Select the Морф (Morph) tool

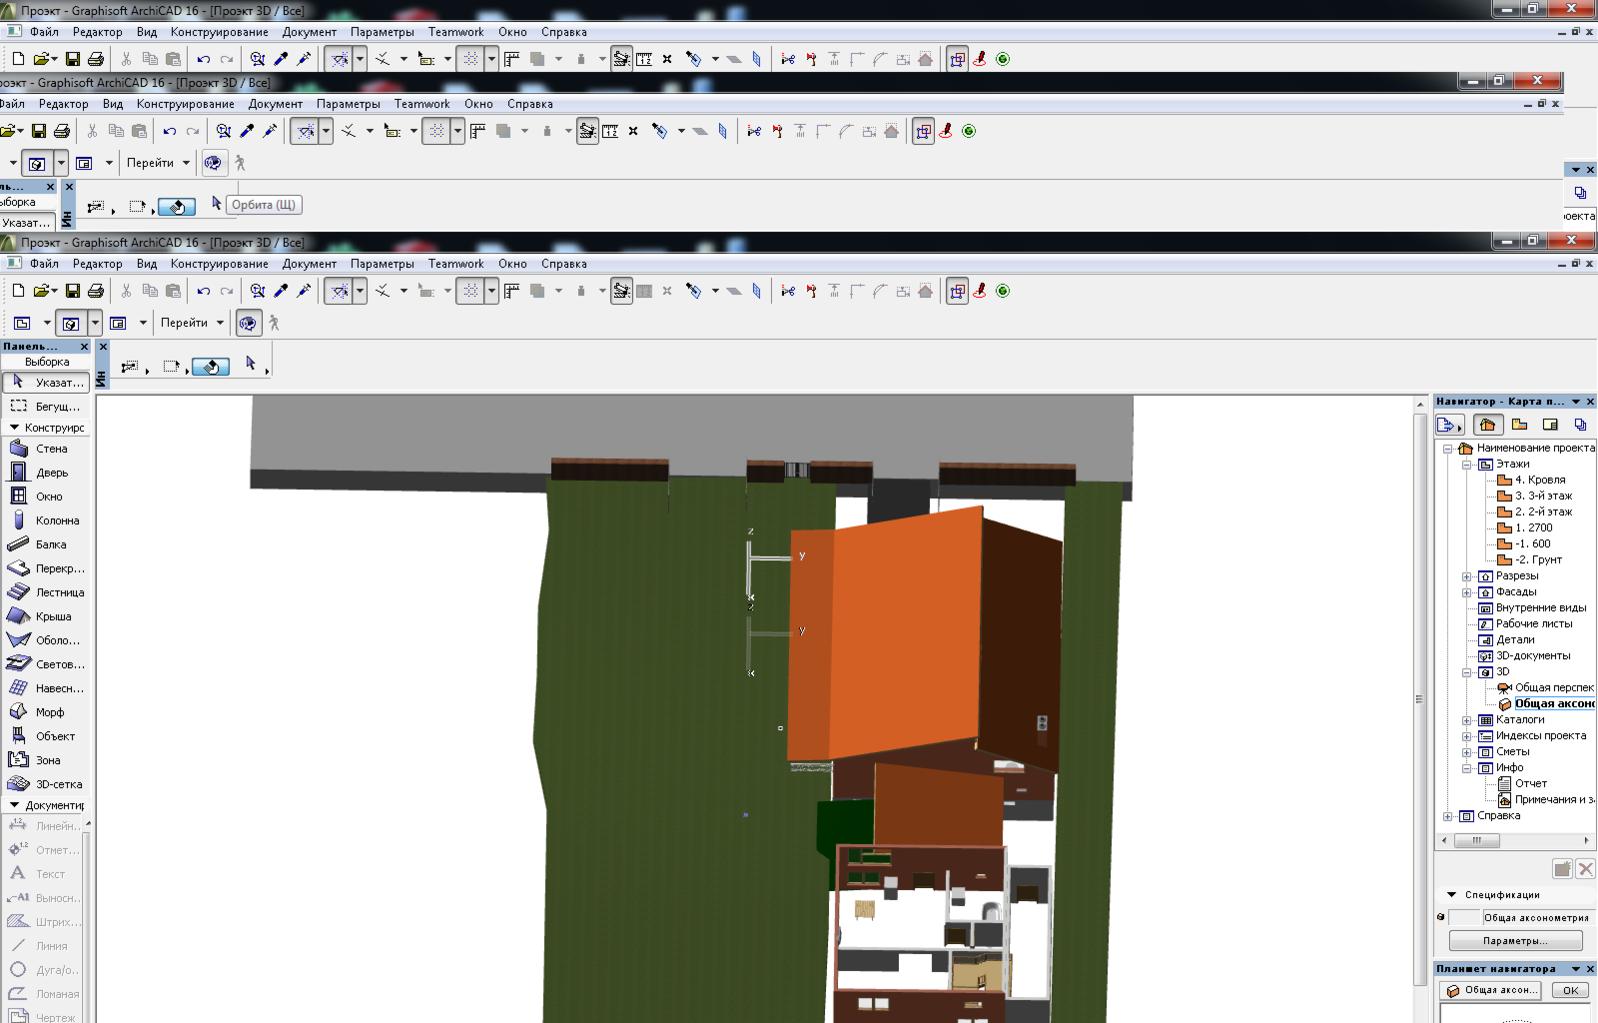click(46, 713)
